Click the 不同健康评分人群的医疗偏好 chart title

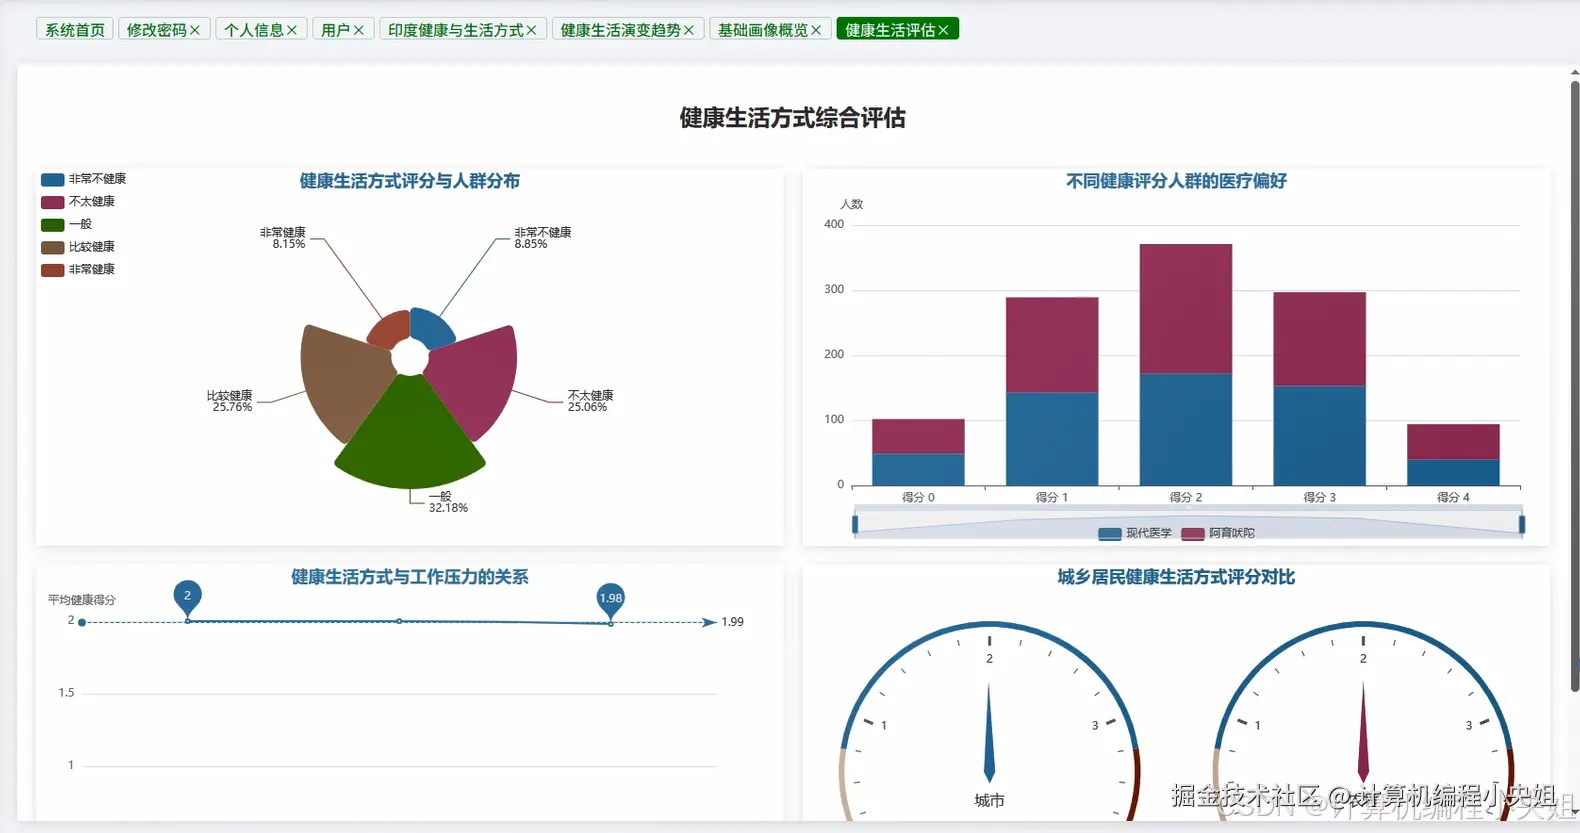click(1176, 181)
